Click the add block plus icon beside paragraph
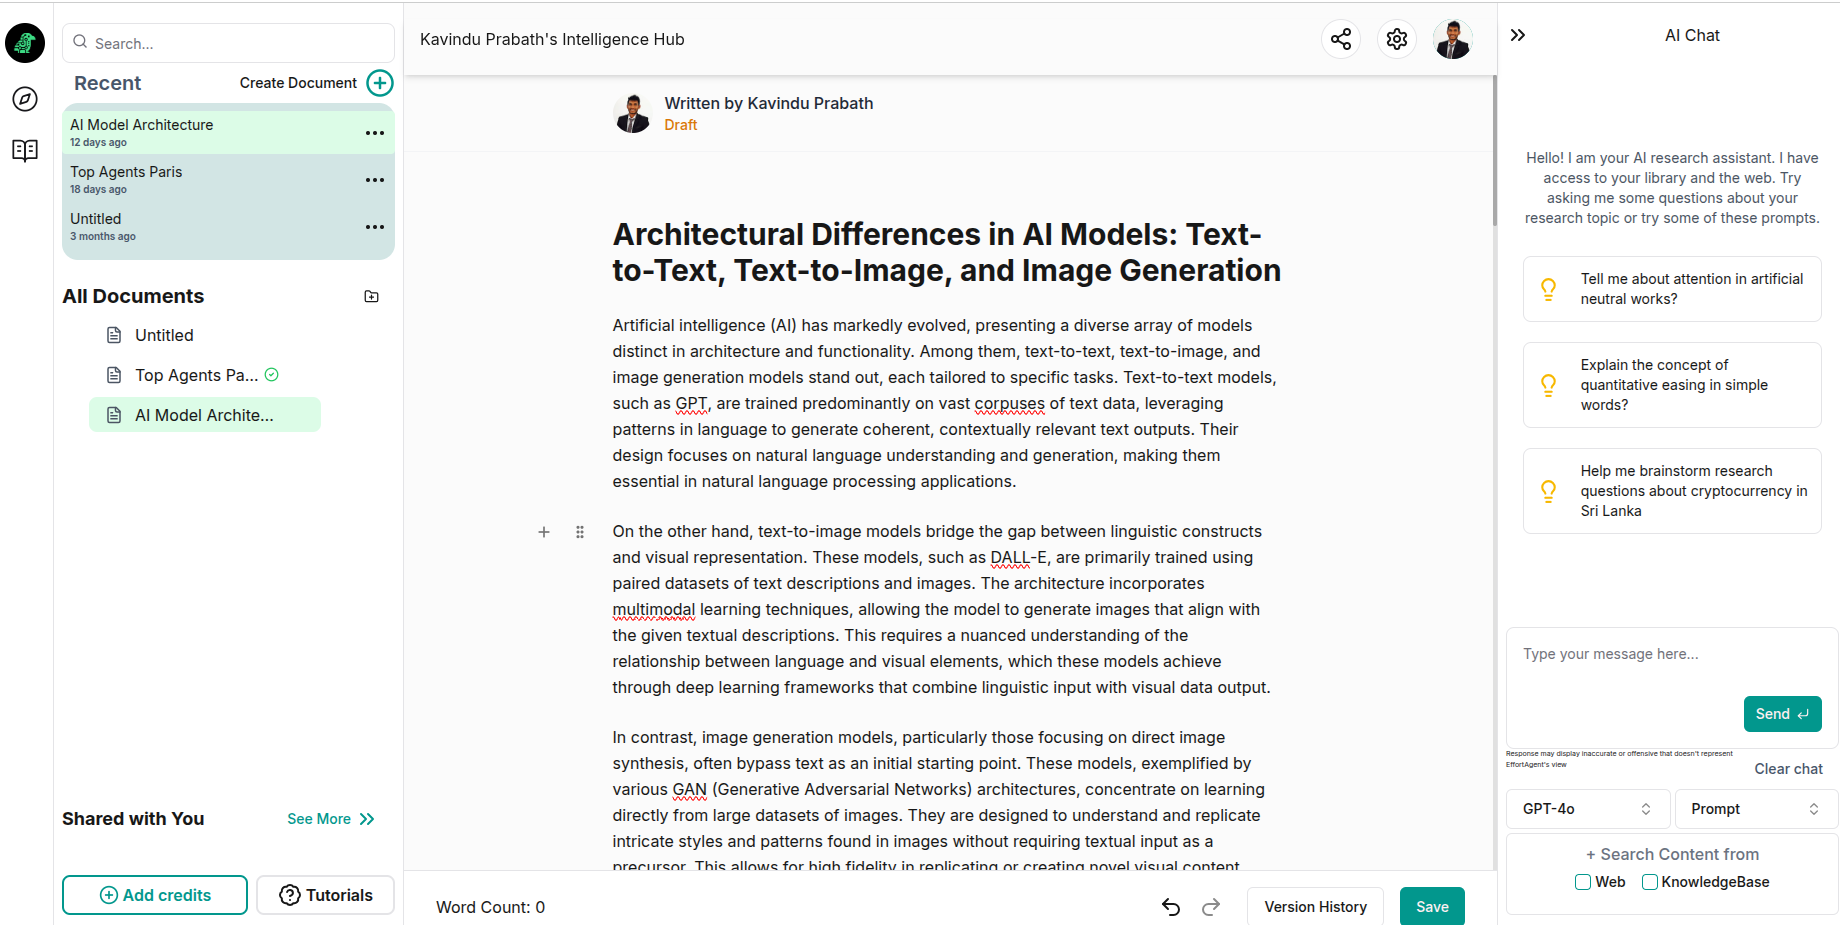 (544, 532)
